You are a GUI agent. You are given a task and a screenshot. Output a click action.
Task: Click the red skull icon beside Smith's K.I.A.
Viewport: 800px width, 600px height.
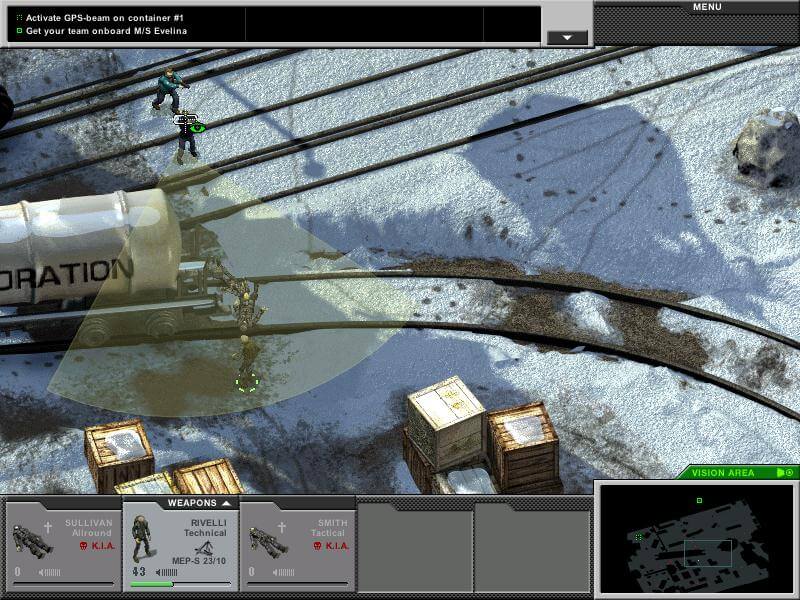(x=317, y=546)
